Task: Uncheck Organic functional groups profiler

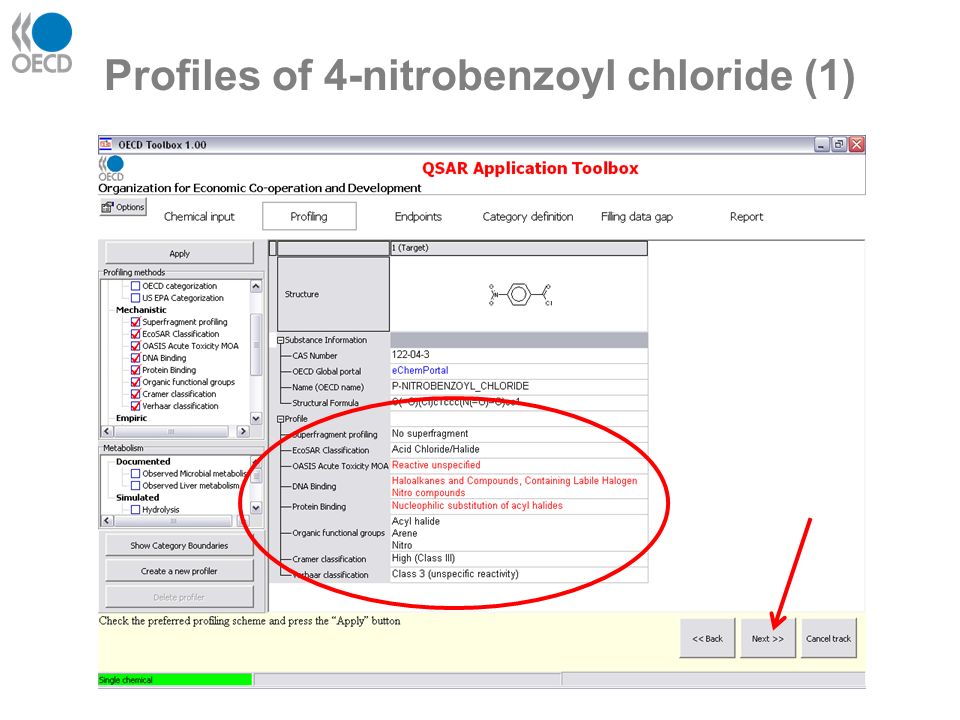Action: (135, 382)
